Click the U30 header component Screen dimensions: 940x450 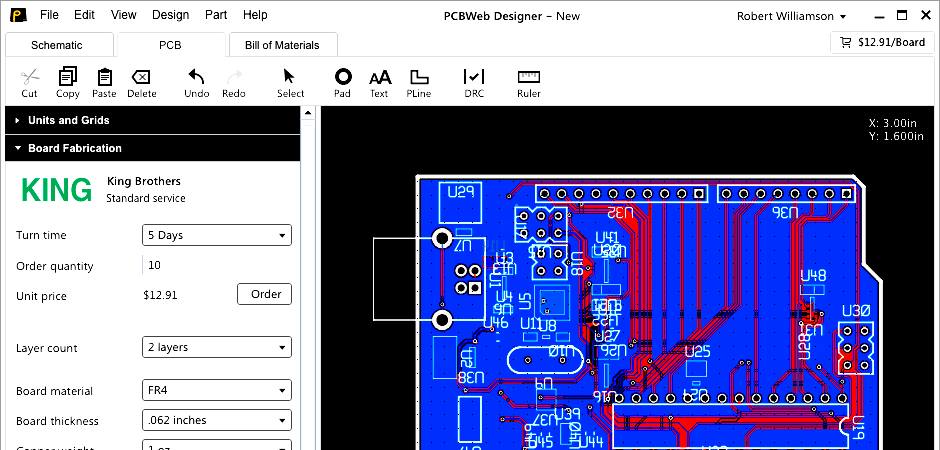click(x=855, y=348)
